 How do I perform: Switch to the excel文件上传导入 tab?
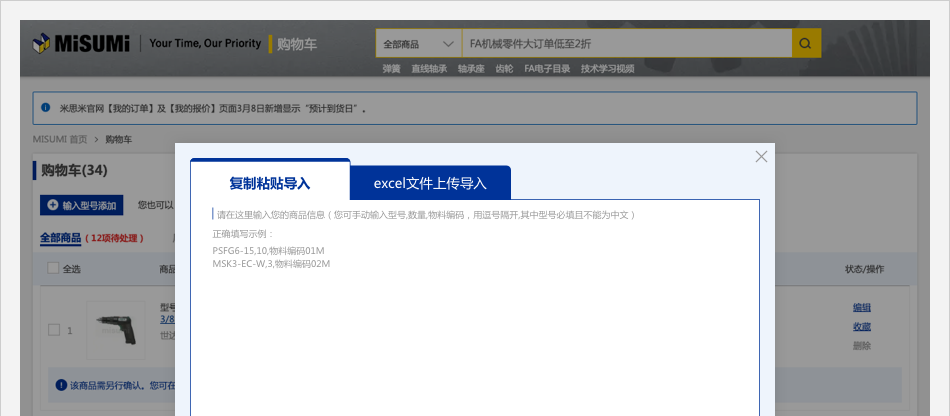click(x=429, y=183)
